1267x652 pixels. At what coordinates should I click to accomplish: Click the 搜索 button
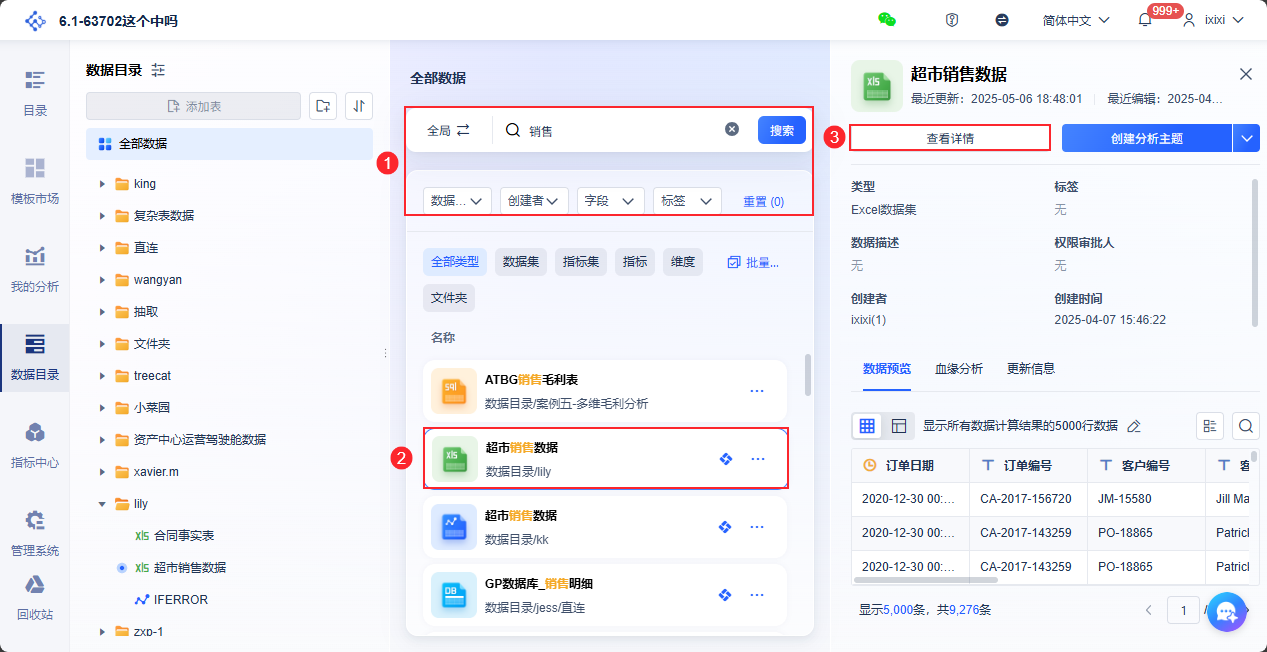(x=782, y=130)
